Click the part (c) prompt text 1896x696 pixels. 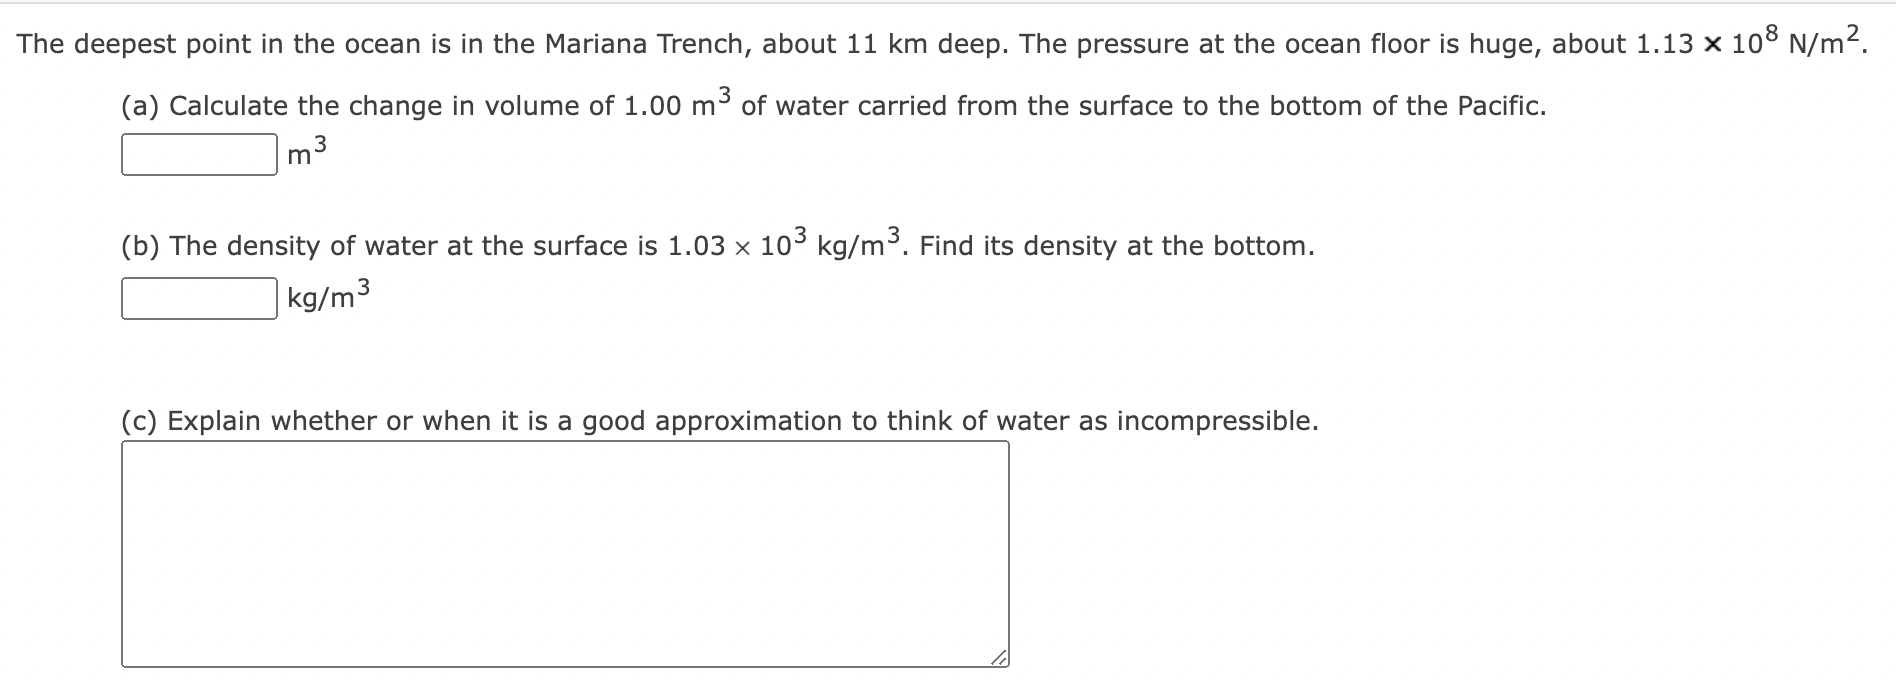718,420
